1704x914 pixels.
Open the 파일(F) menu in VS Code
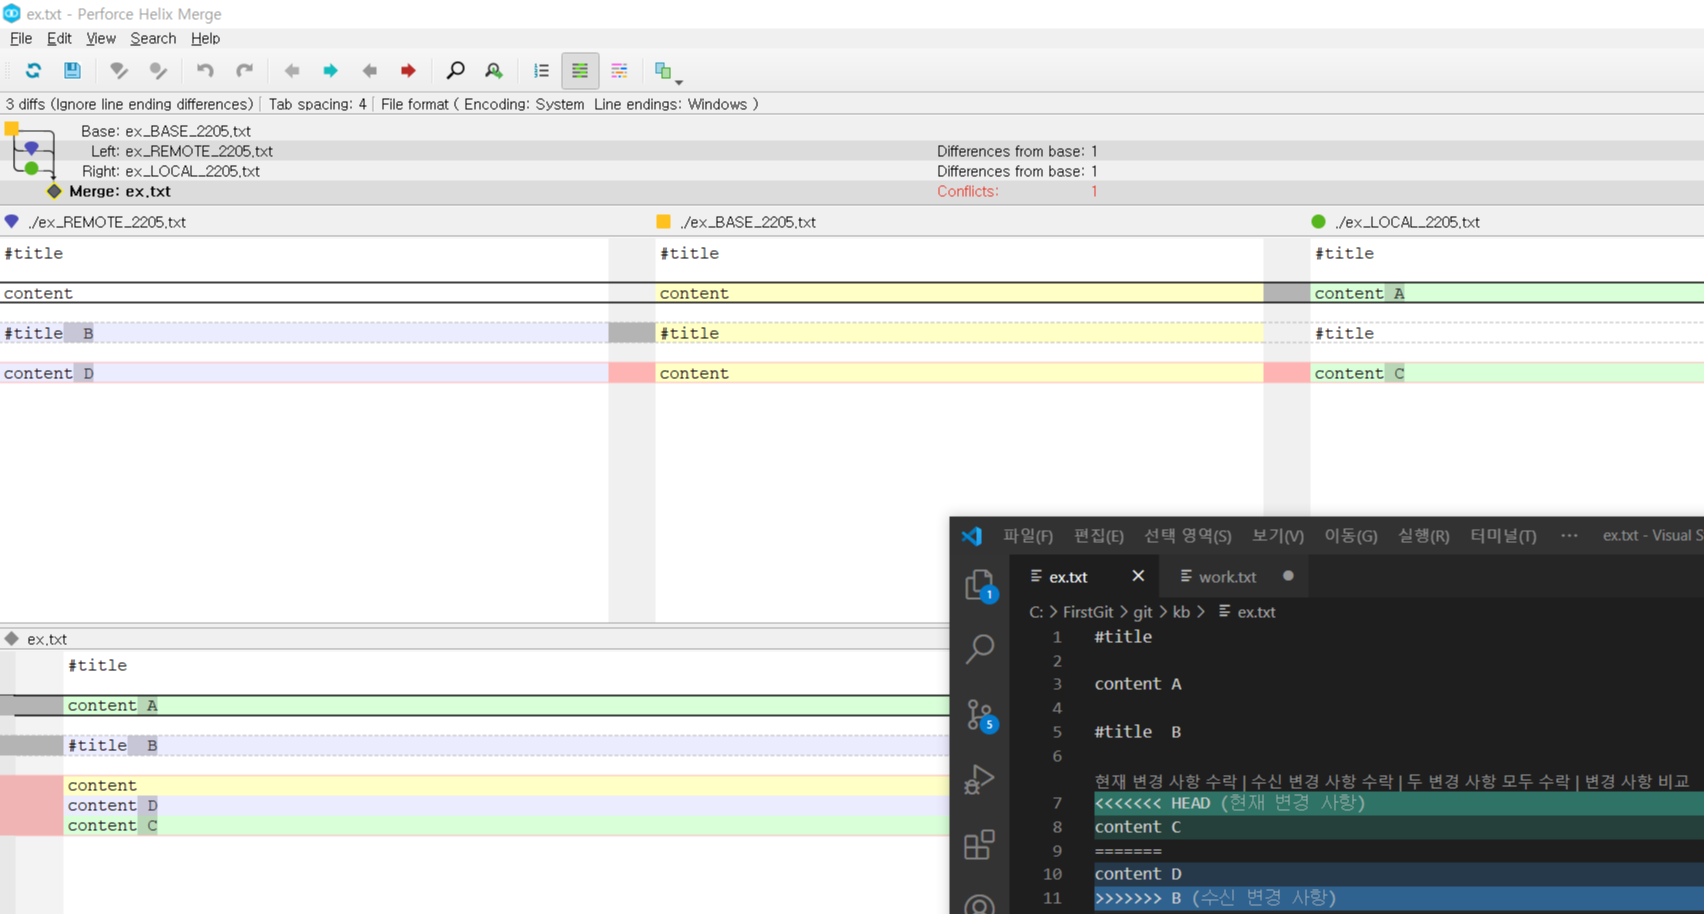1028,536
